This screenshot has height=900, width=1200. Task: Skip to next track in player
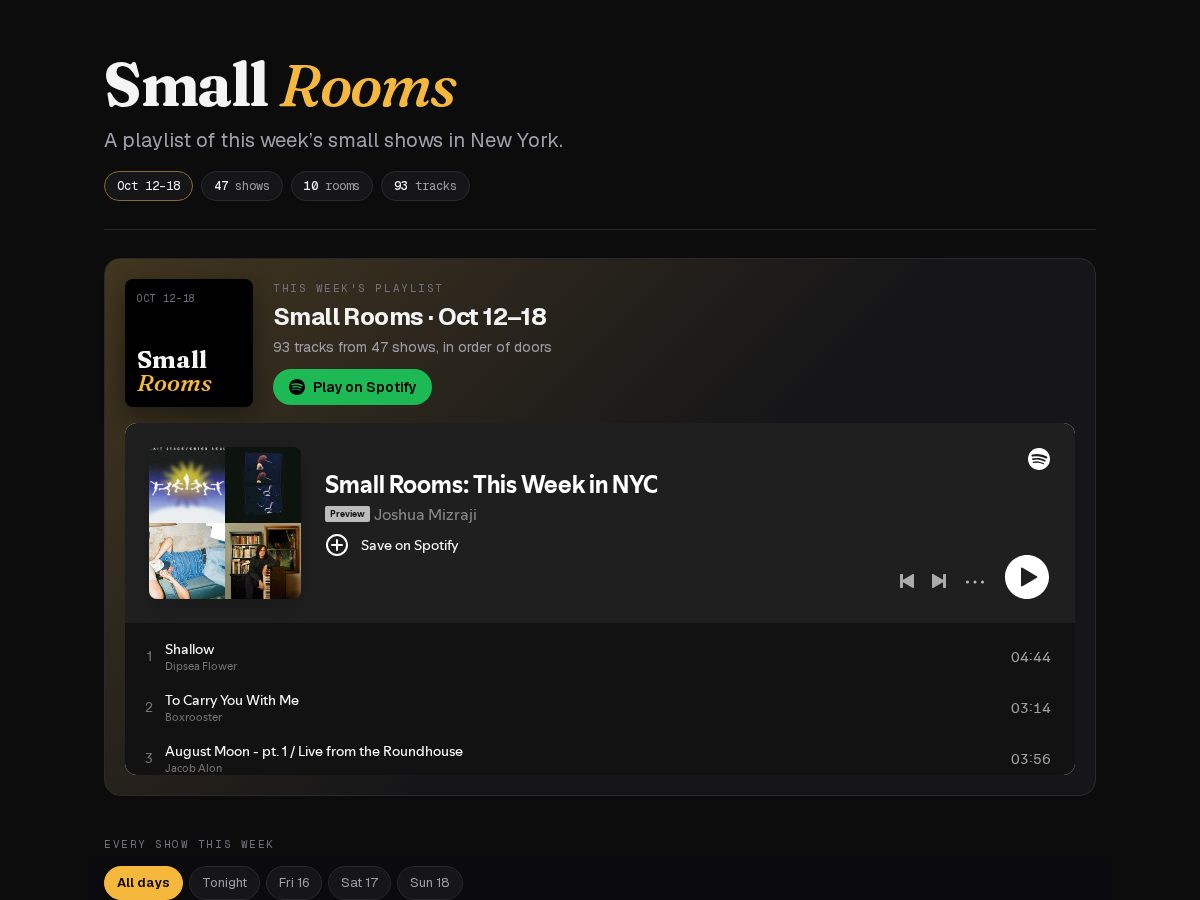coord(939,581)
